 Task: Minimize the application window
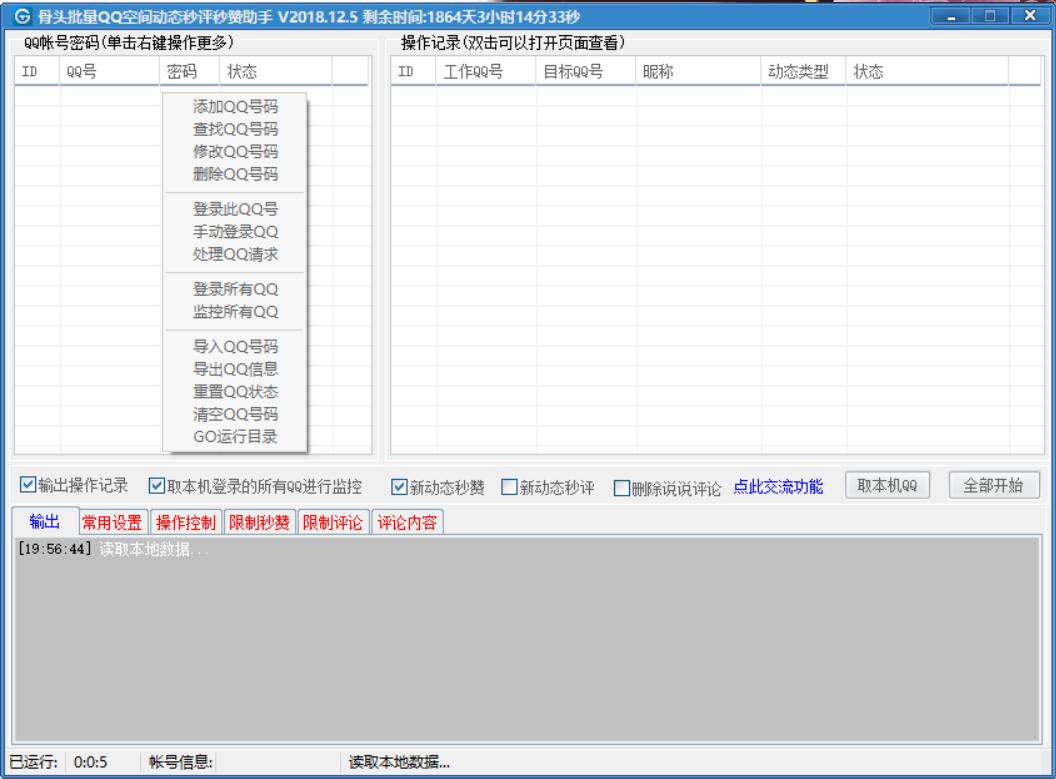tap(952, 17)
